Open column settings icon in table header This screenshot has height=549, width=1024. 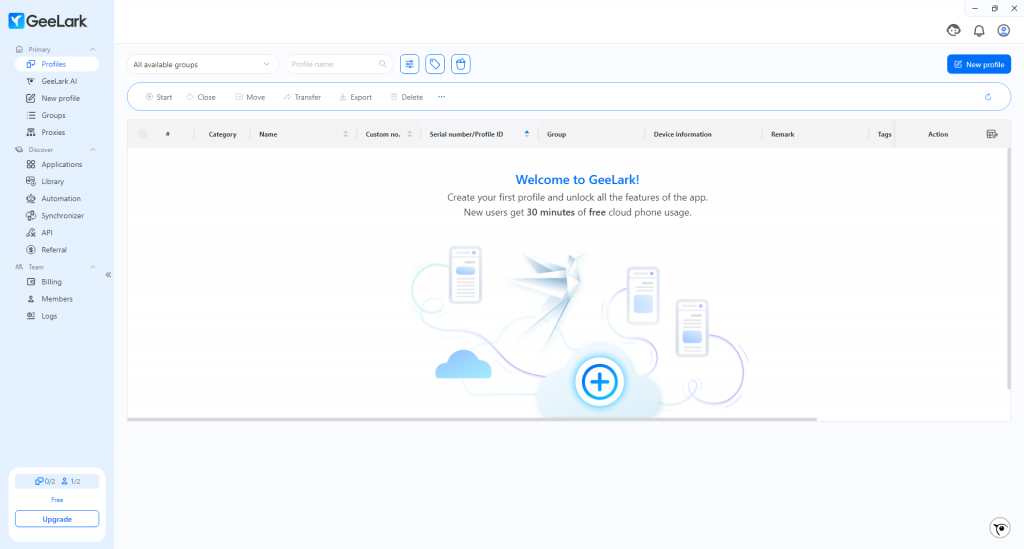[992, 134]
